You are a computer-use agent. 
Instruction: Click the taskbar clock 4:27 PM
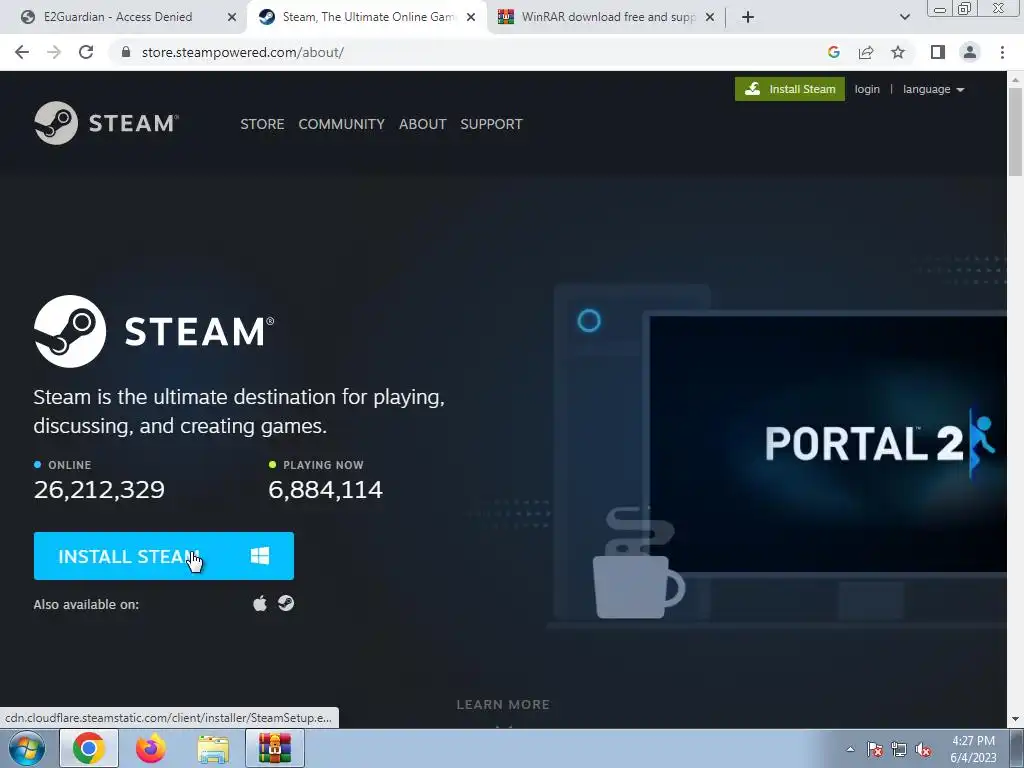[x=973, y=741]
